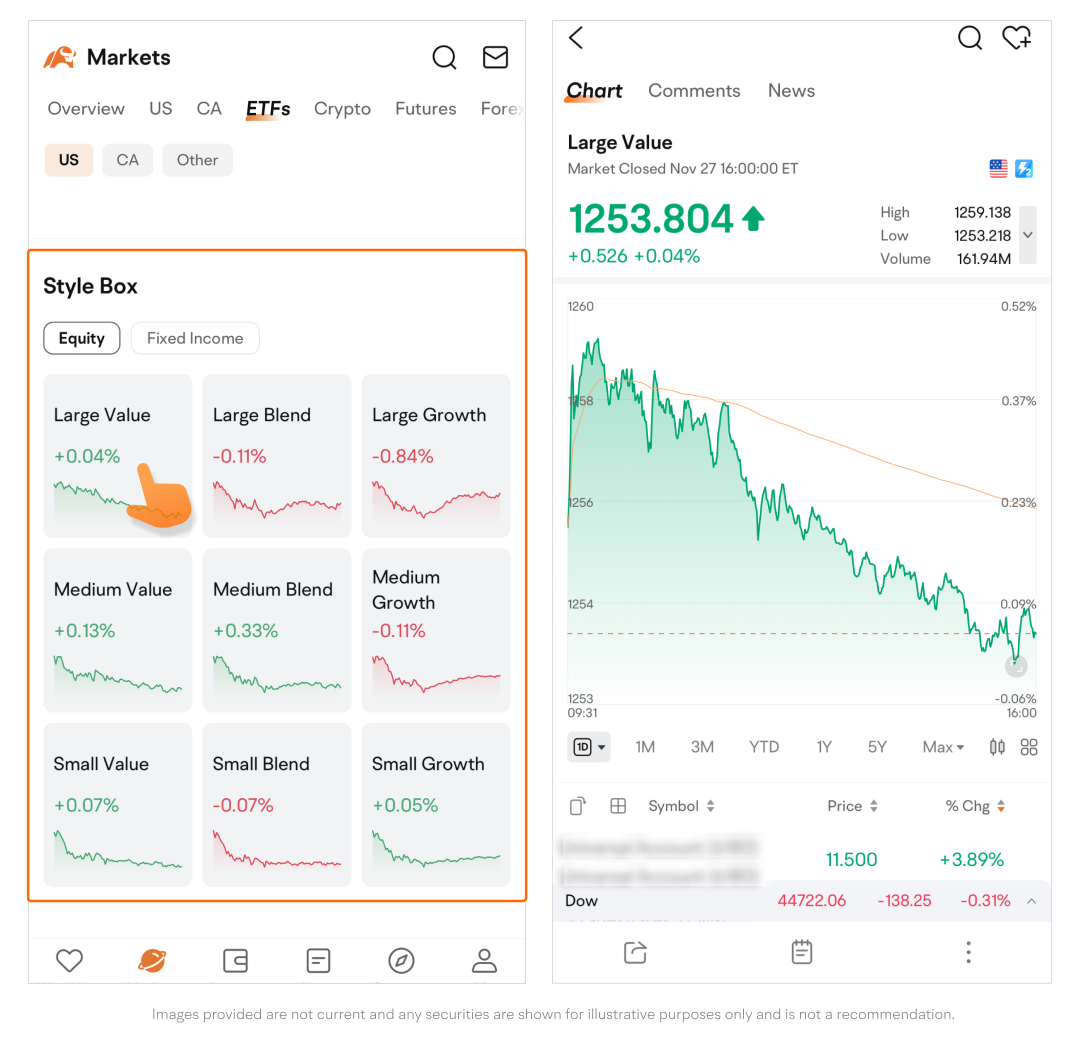Expand the High/Low/Volume details chevron
This screenshot has width=1080, height=1044.
(x=1028, y=235)
